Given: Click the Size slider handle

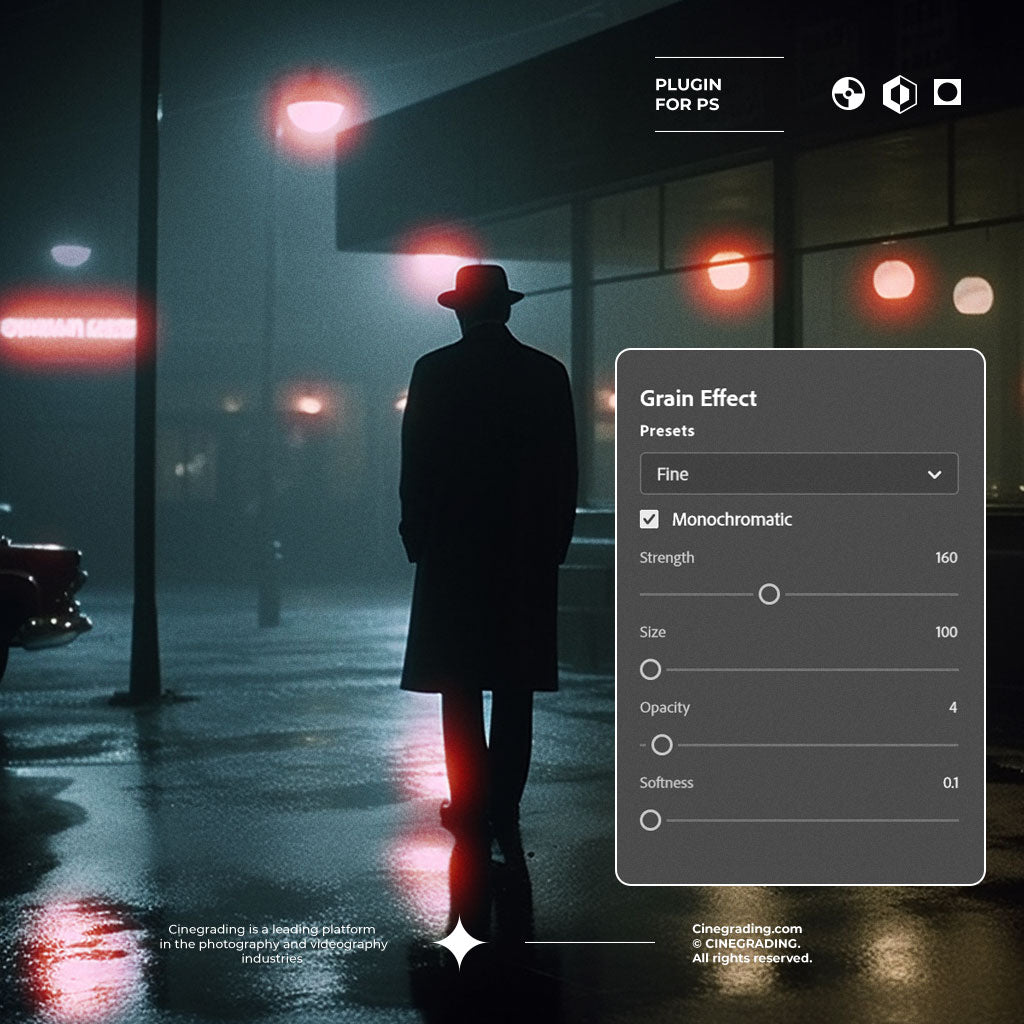Looking at the screenshot, I should [x=651, y=669].
